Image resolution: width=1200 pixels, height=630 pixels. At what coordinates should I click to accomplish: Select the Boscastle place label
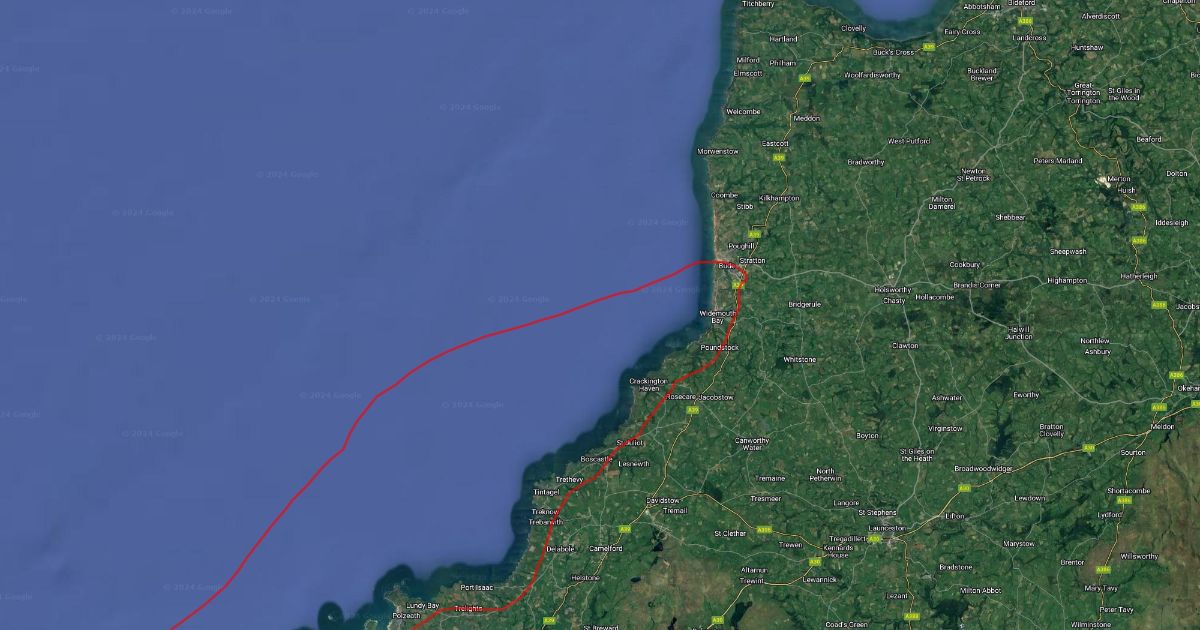tap(597, 458)
